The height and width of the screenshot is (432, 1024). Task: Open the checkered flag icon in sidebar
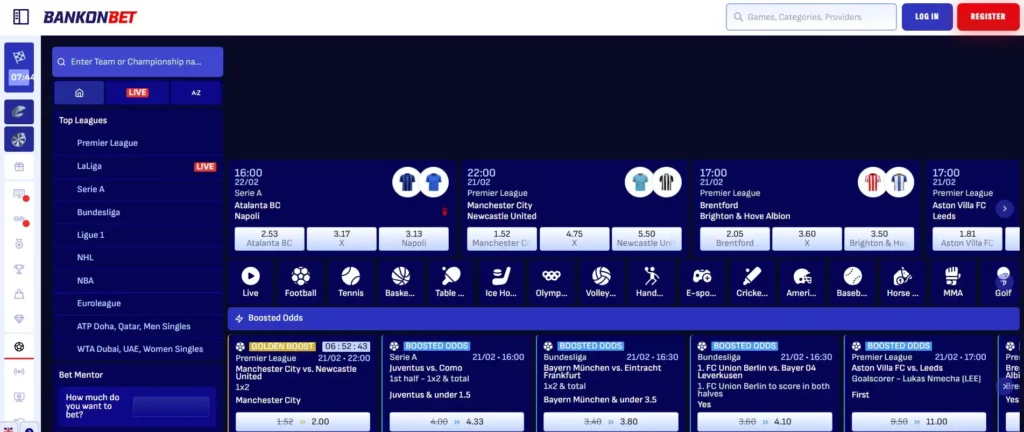click(19, 57)
